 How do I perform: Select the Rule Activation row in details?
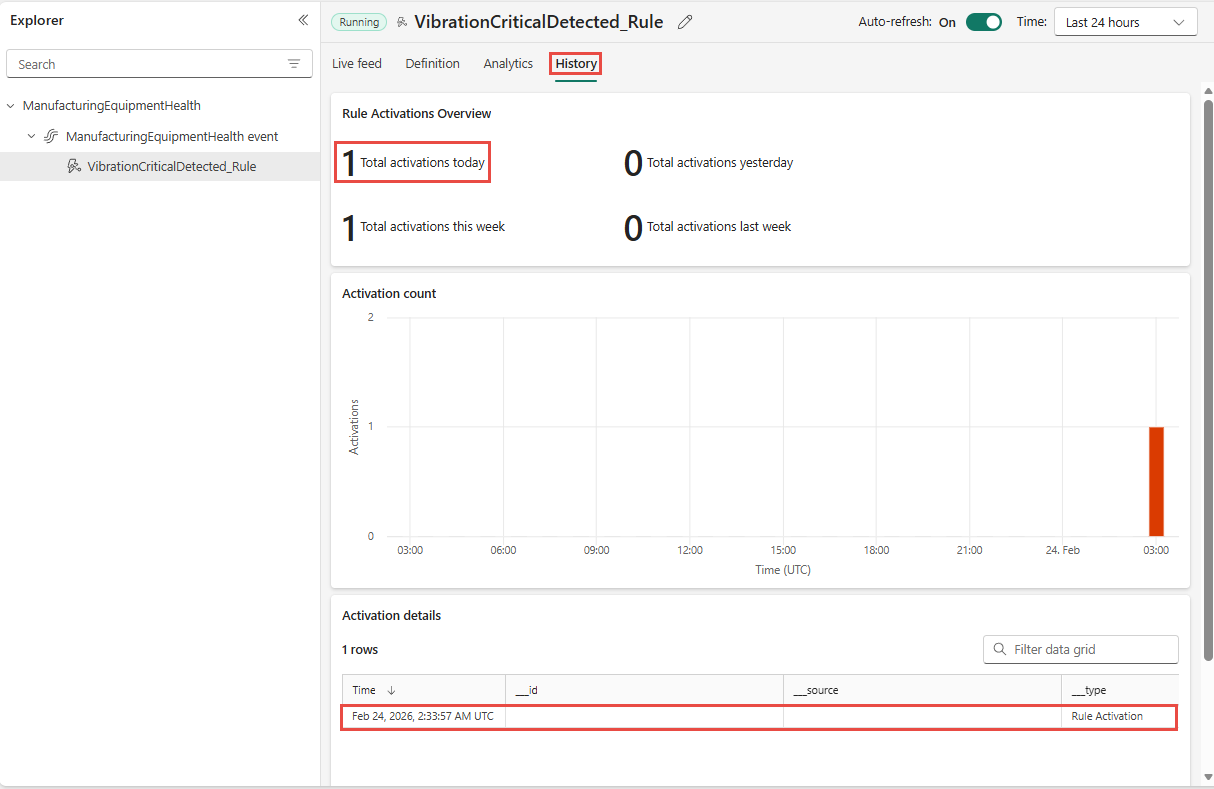coord(759,716)
